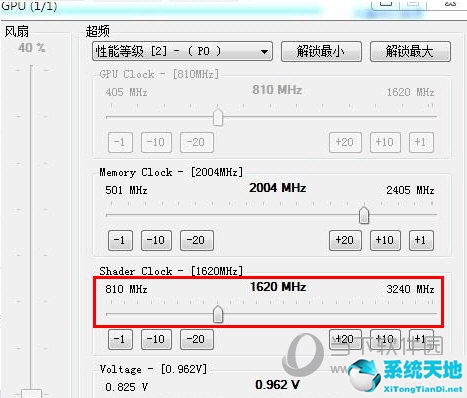The height and width of the screenshot is (398, 467).
Task: Increase Memory Clock by 10 MHz
Action: click(385, 240)
